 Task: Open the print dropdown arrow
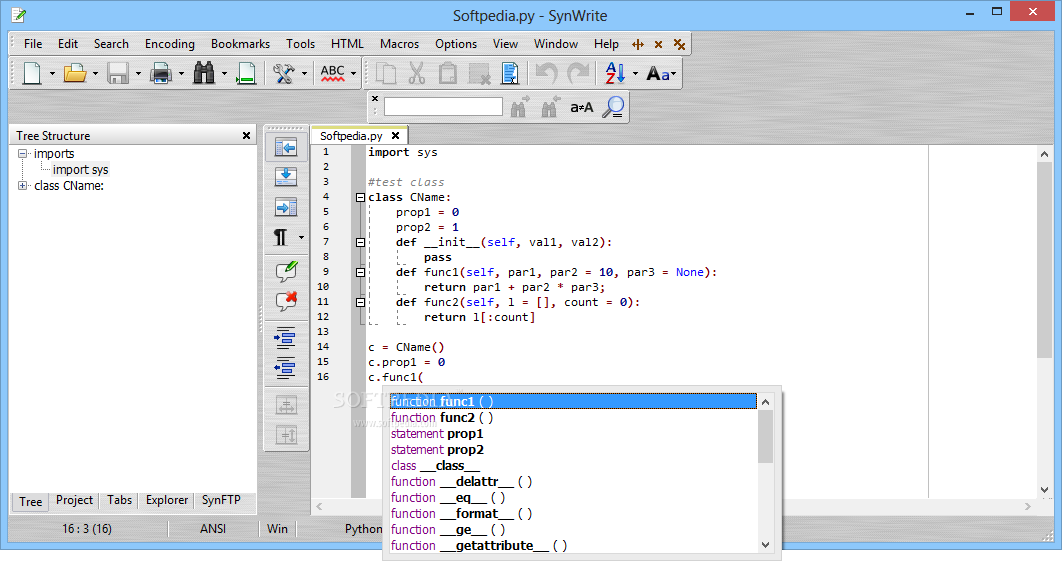[182, 74]
